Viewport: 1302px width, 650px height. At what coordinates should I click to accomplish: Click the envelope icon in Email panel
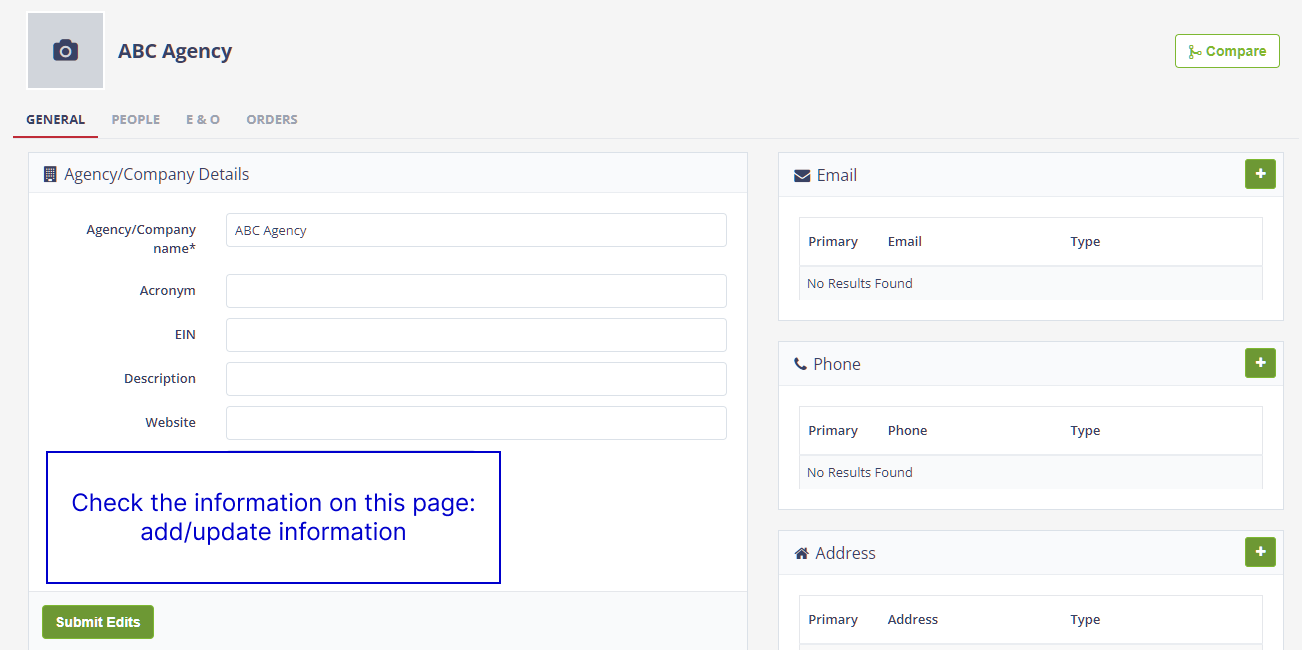coord(802,176)
